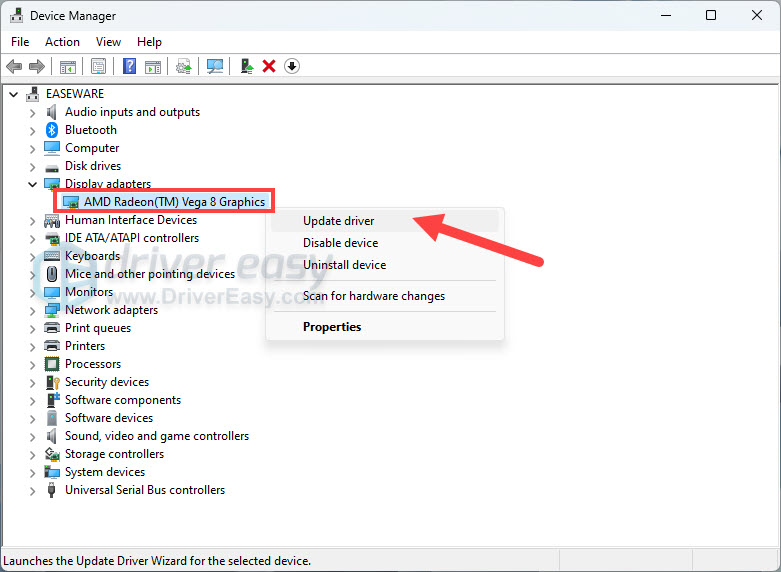781x572 pixels.
Task: Expand the Universal Serial Bus controllers node
Action: [33, 490]
